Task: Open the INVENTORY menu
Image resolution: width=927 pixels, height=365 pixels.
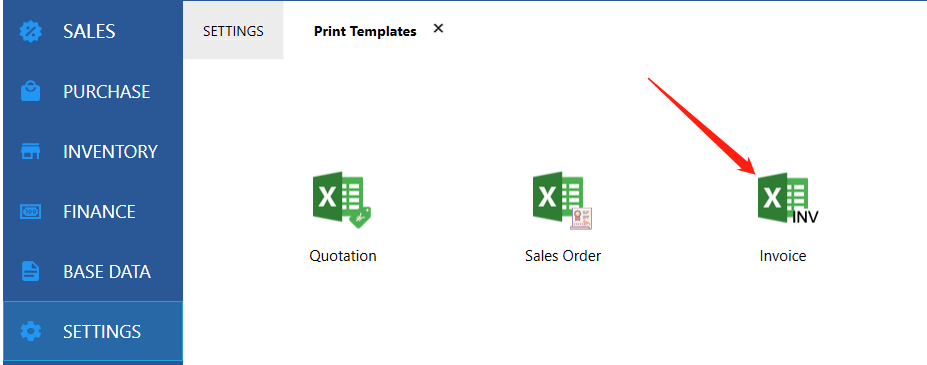Action: click(93, 151)
